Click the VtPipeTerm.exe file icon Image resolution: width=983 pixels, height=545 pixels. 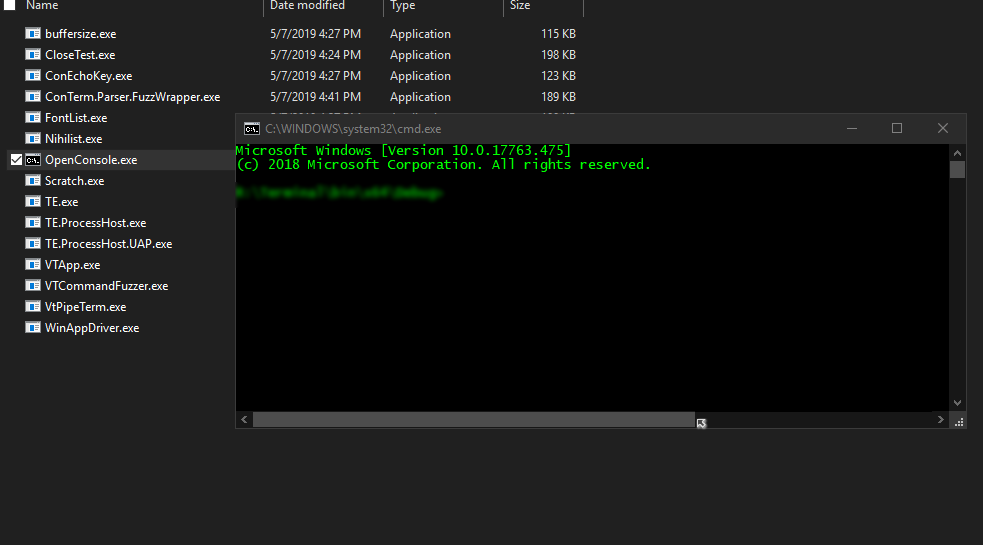coord(33,307)
